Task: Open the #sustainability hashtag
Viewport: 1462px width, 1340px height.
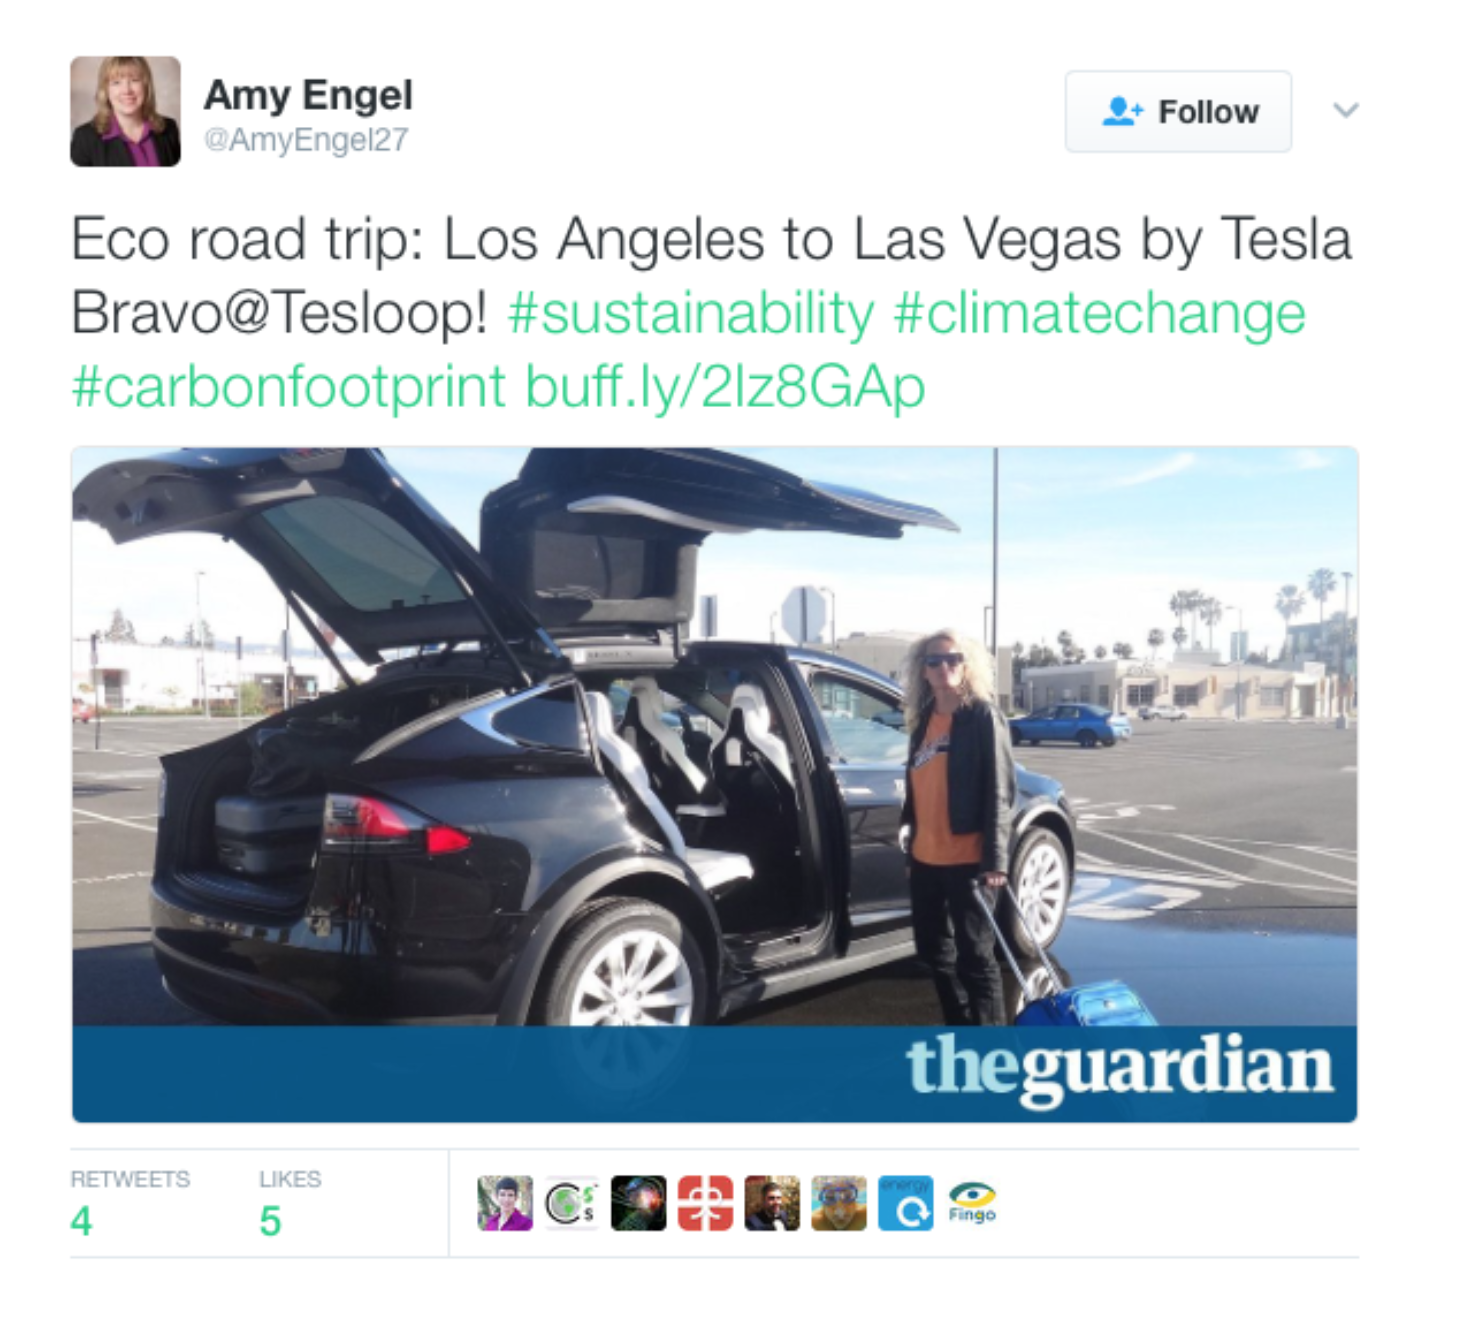Action: click(x=691, y=313)
